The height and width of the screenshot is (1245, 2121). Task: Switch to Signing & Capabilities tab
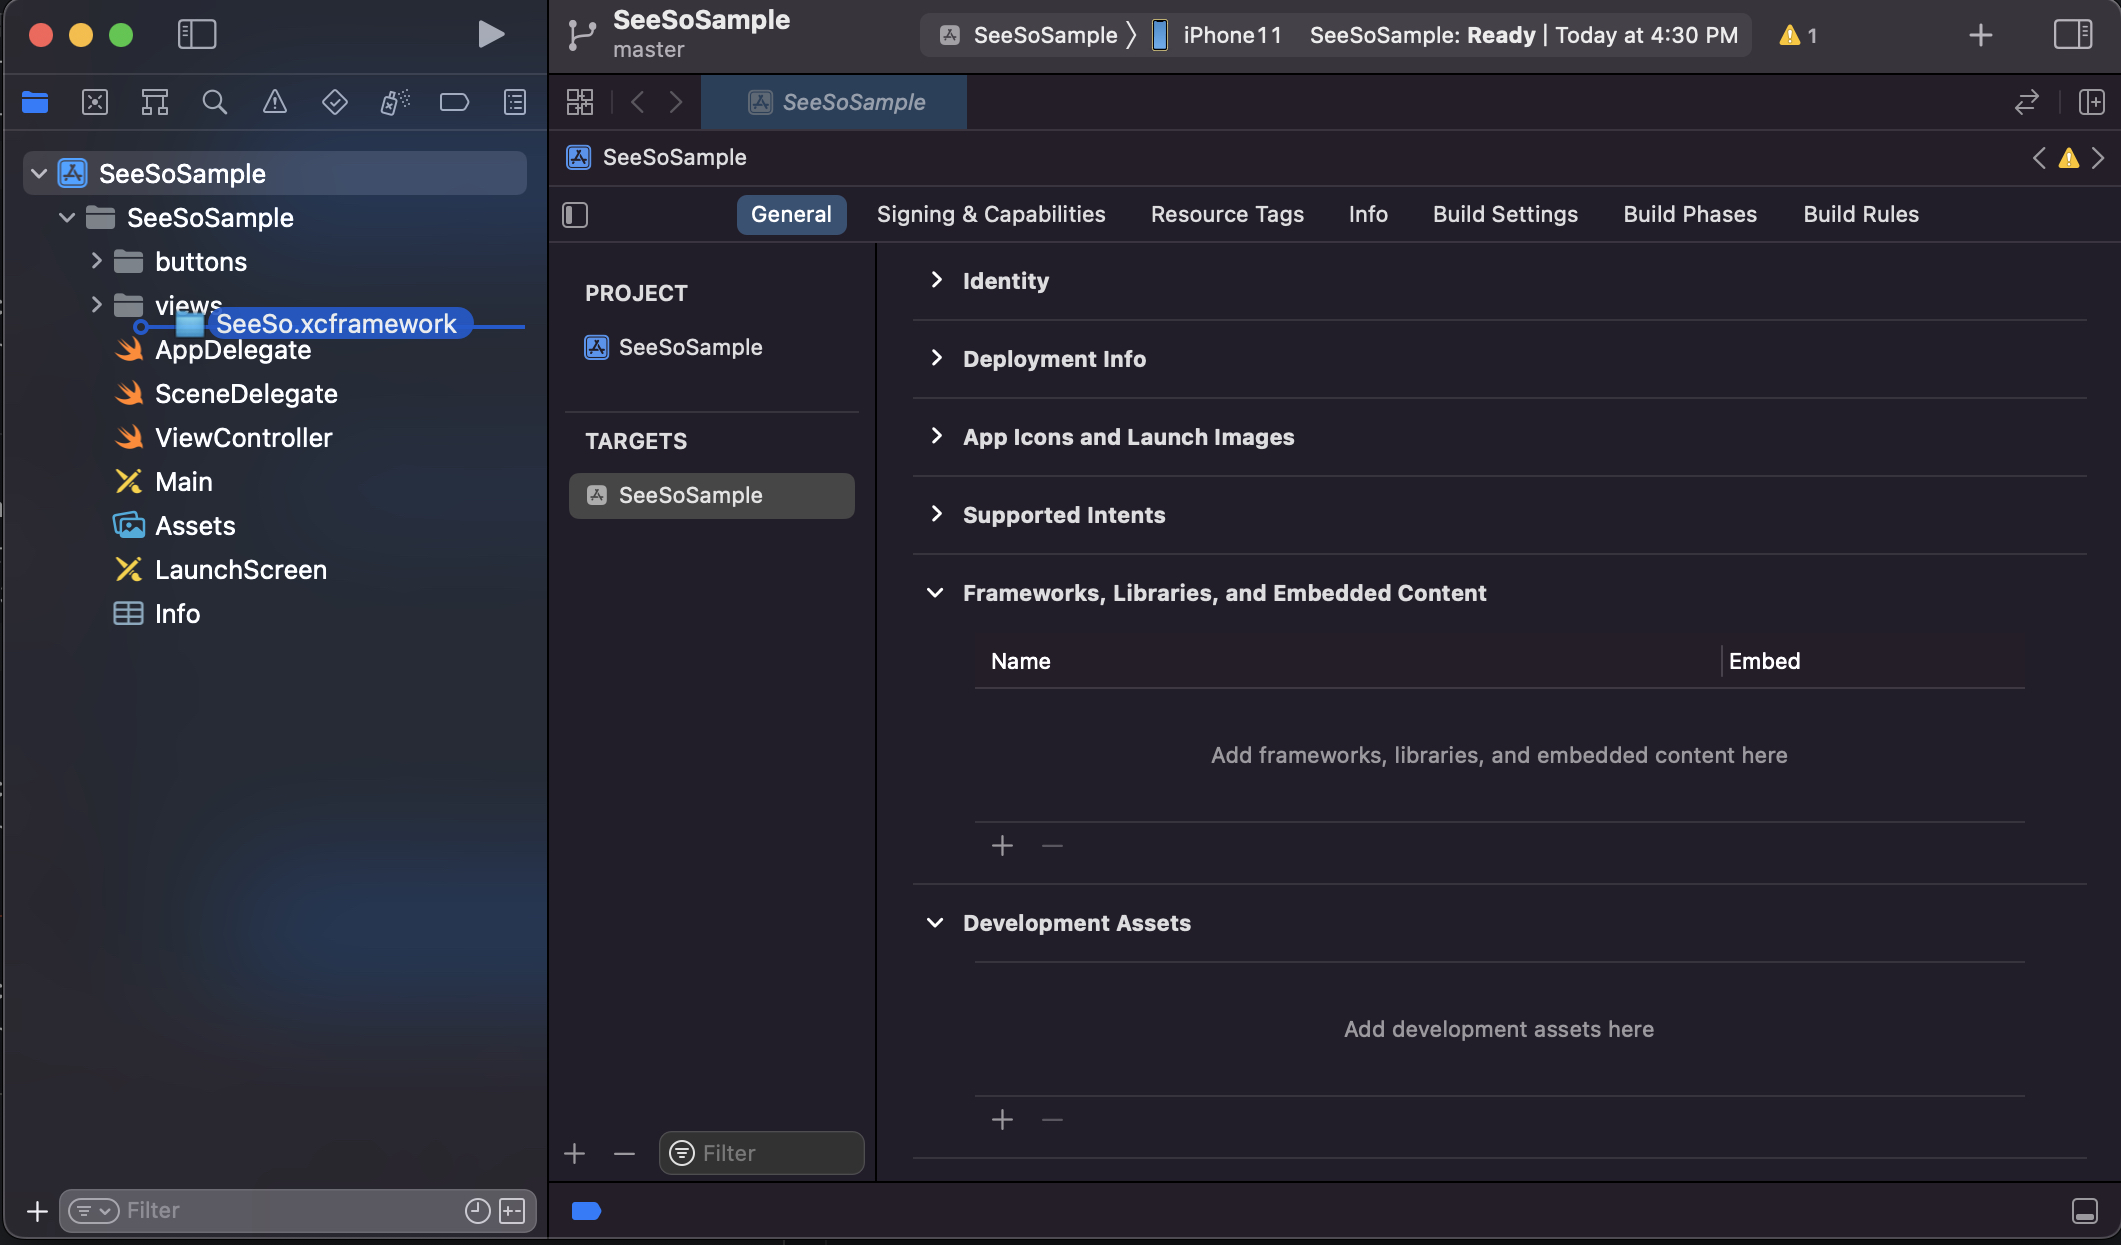click(991, 215)
